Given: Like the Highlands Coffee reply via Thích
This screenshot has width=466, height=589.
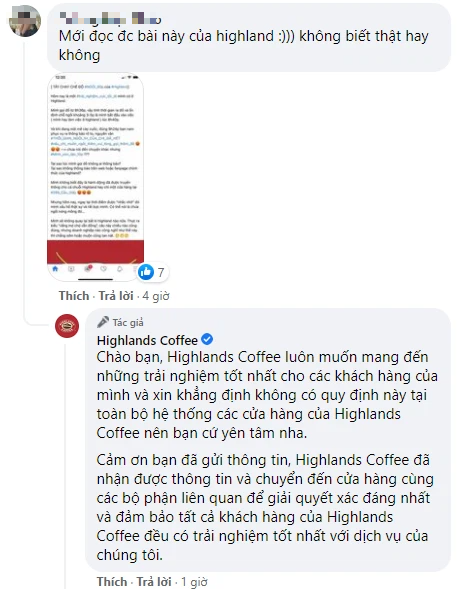Looking at the screenshot, I should [x=112, y=581].
